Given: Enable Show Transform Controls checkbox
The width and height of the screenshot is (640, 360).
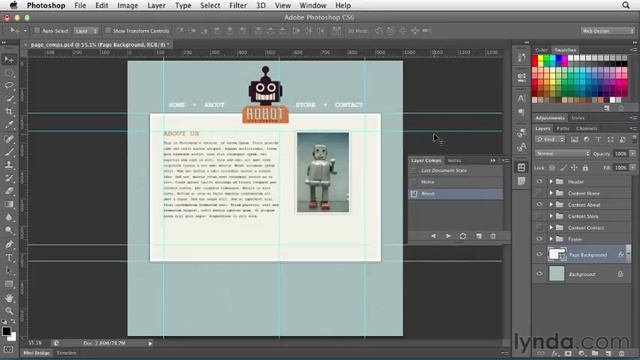Looking at the screenshot, I should [x=108, y=31].
